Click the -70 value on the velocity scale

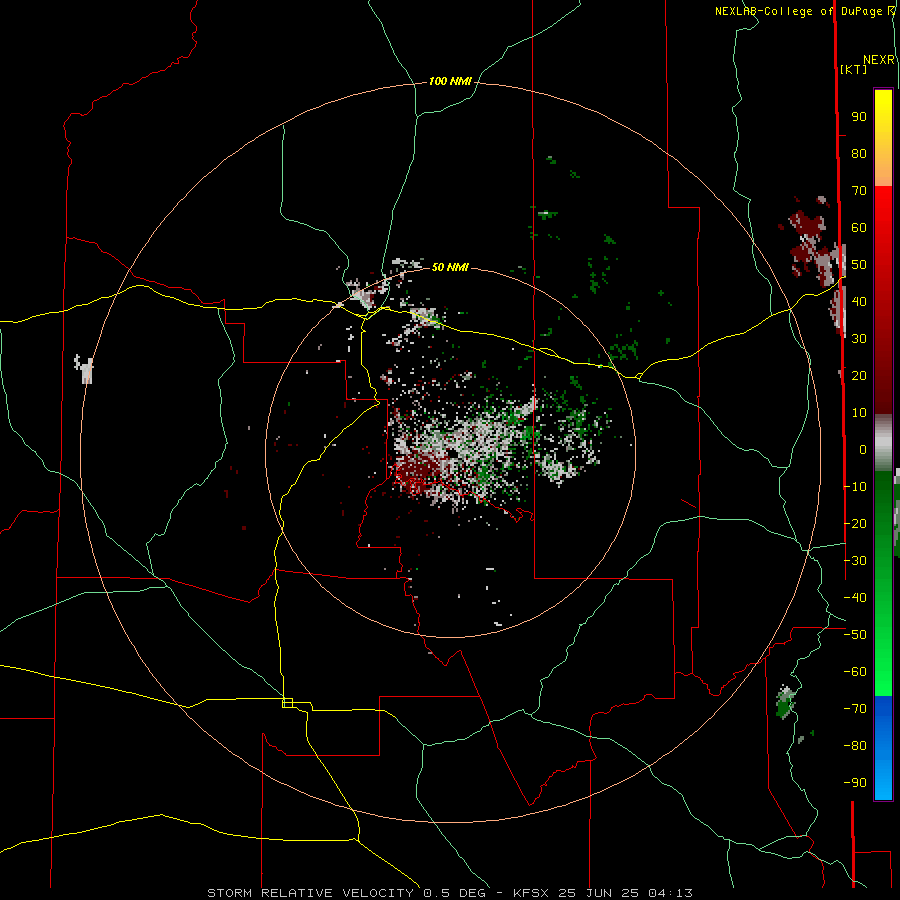coord(855,709)
